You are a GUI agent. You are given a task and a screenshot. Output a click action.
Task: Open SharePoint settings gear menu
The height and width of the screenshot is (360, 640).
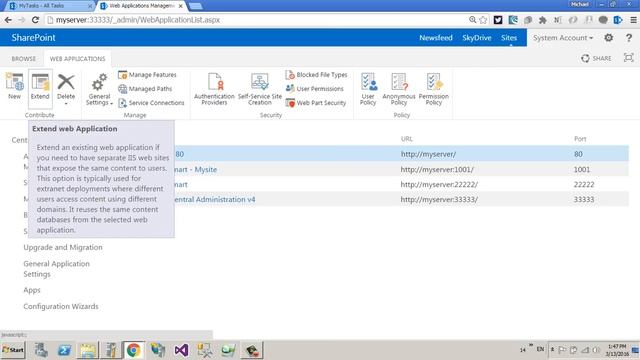point(609,38)
